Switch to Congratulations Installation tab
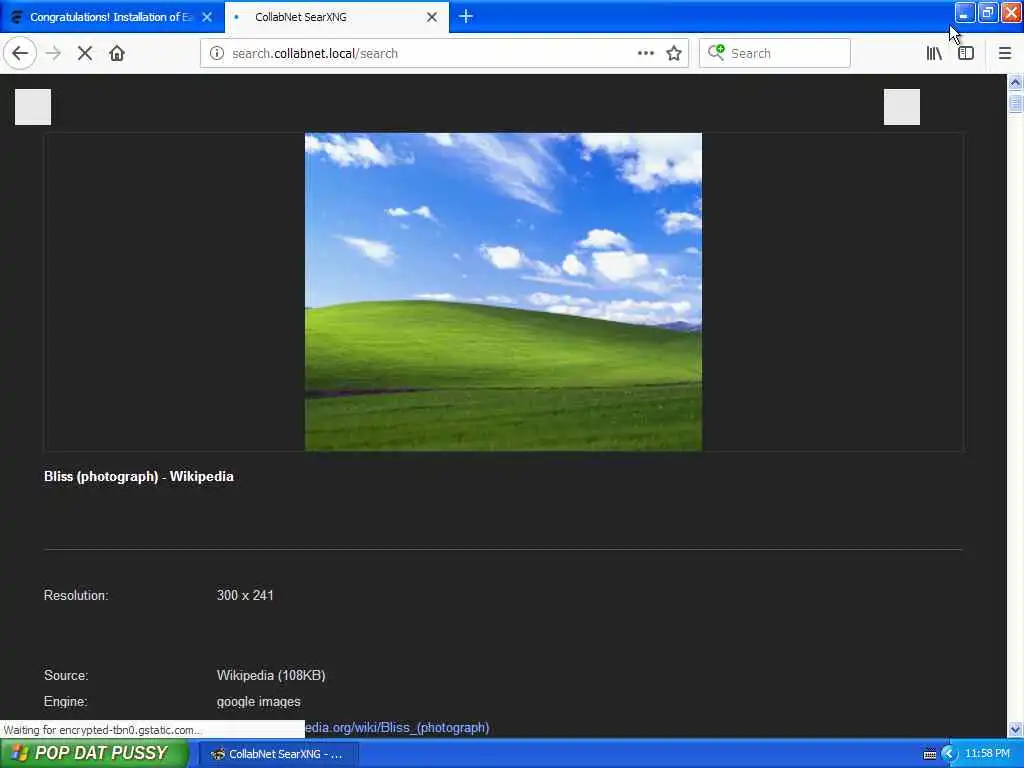The image size is (1024, 768). (112, 17)
